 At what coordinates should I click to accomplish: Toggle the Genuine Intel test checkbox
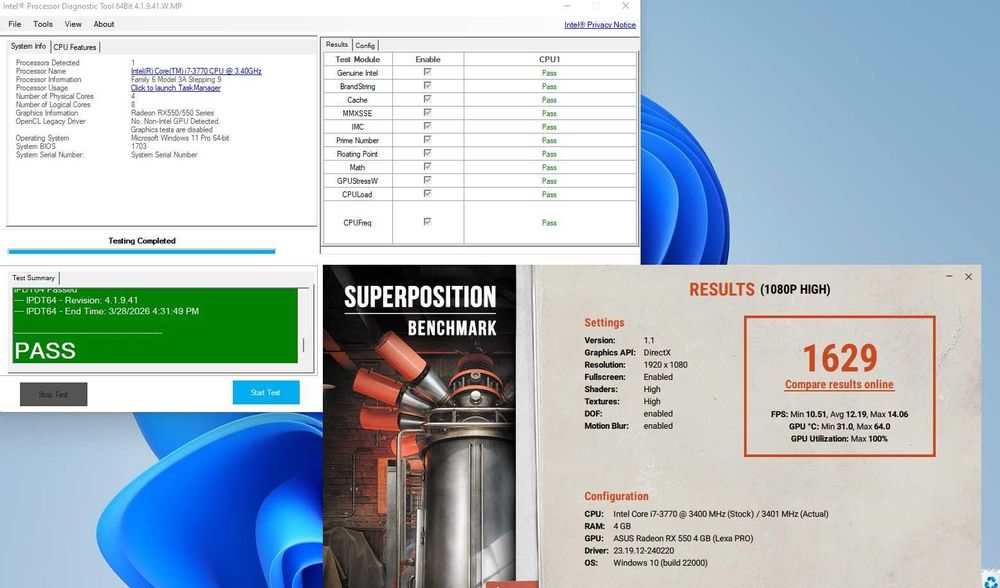tap(427, 72)
